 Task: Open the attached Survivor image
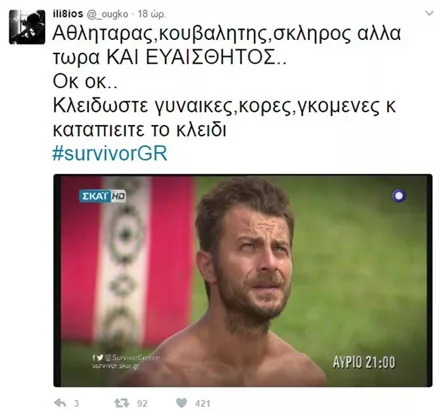click(243, 280)
